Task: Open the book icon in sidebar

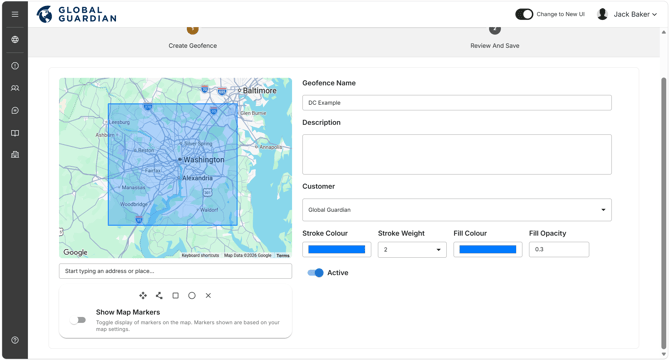Action: click(x=15, y=133)
